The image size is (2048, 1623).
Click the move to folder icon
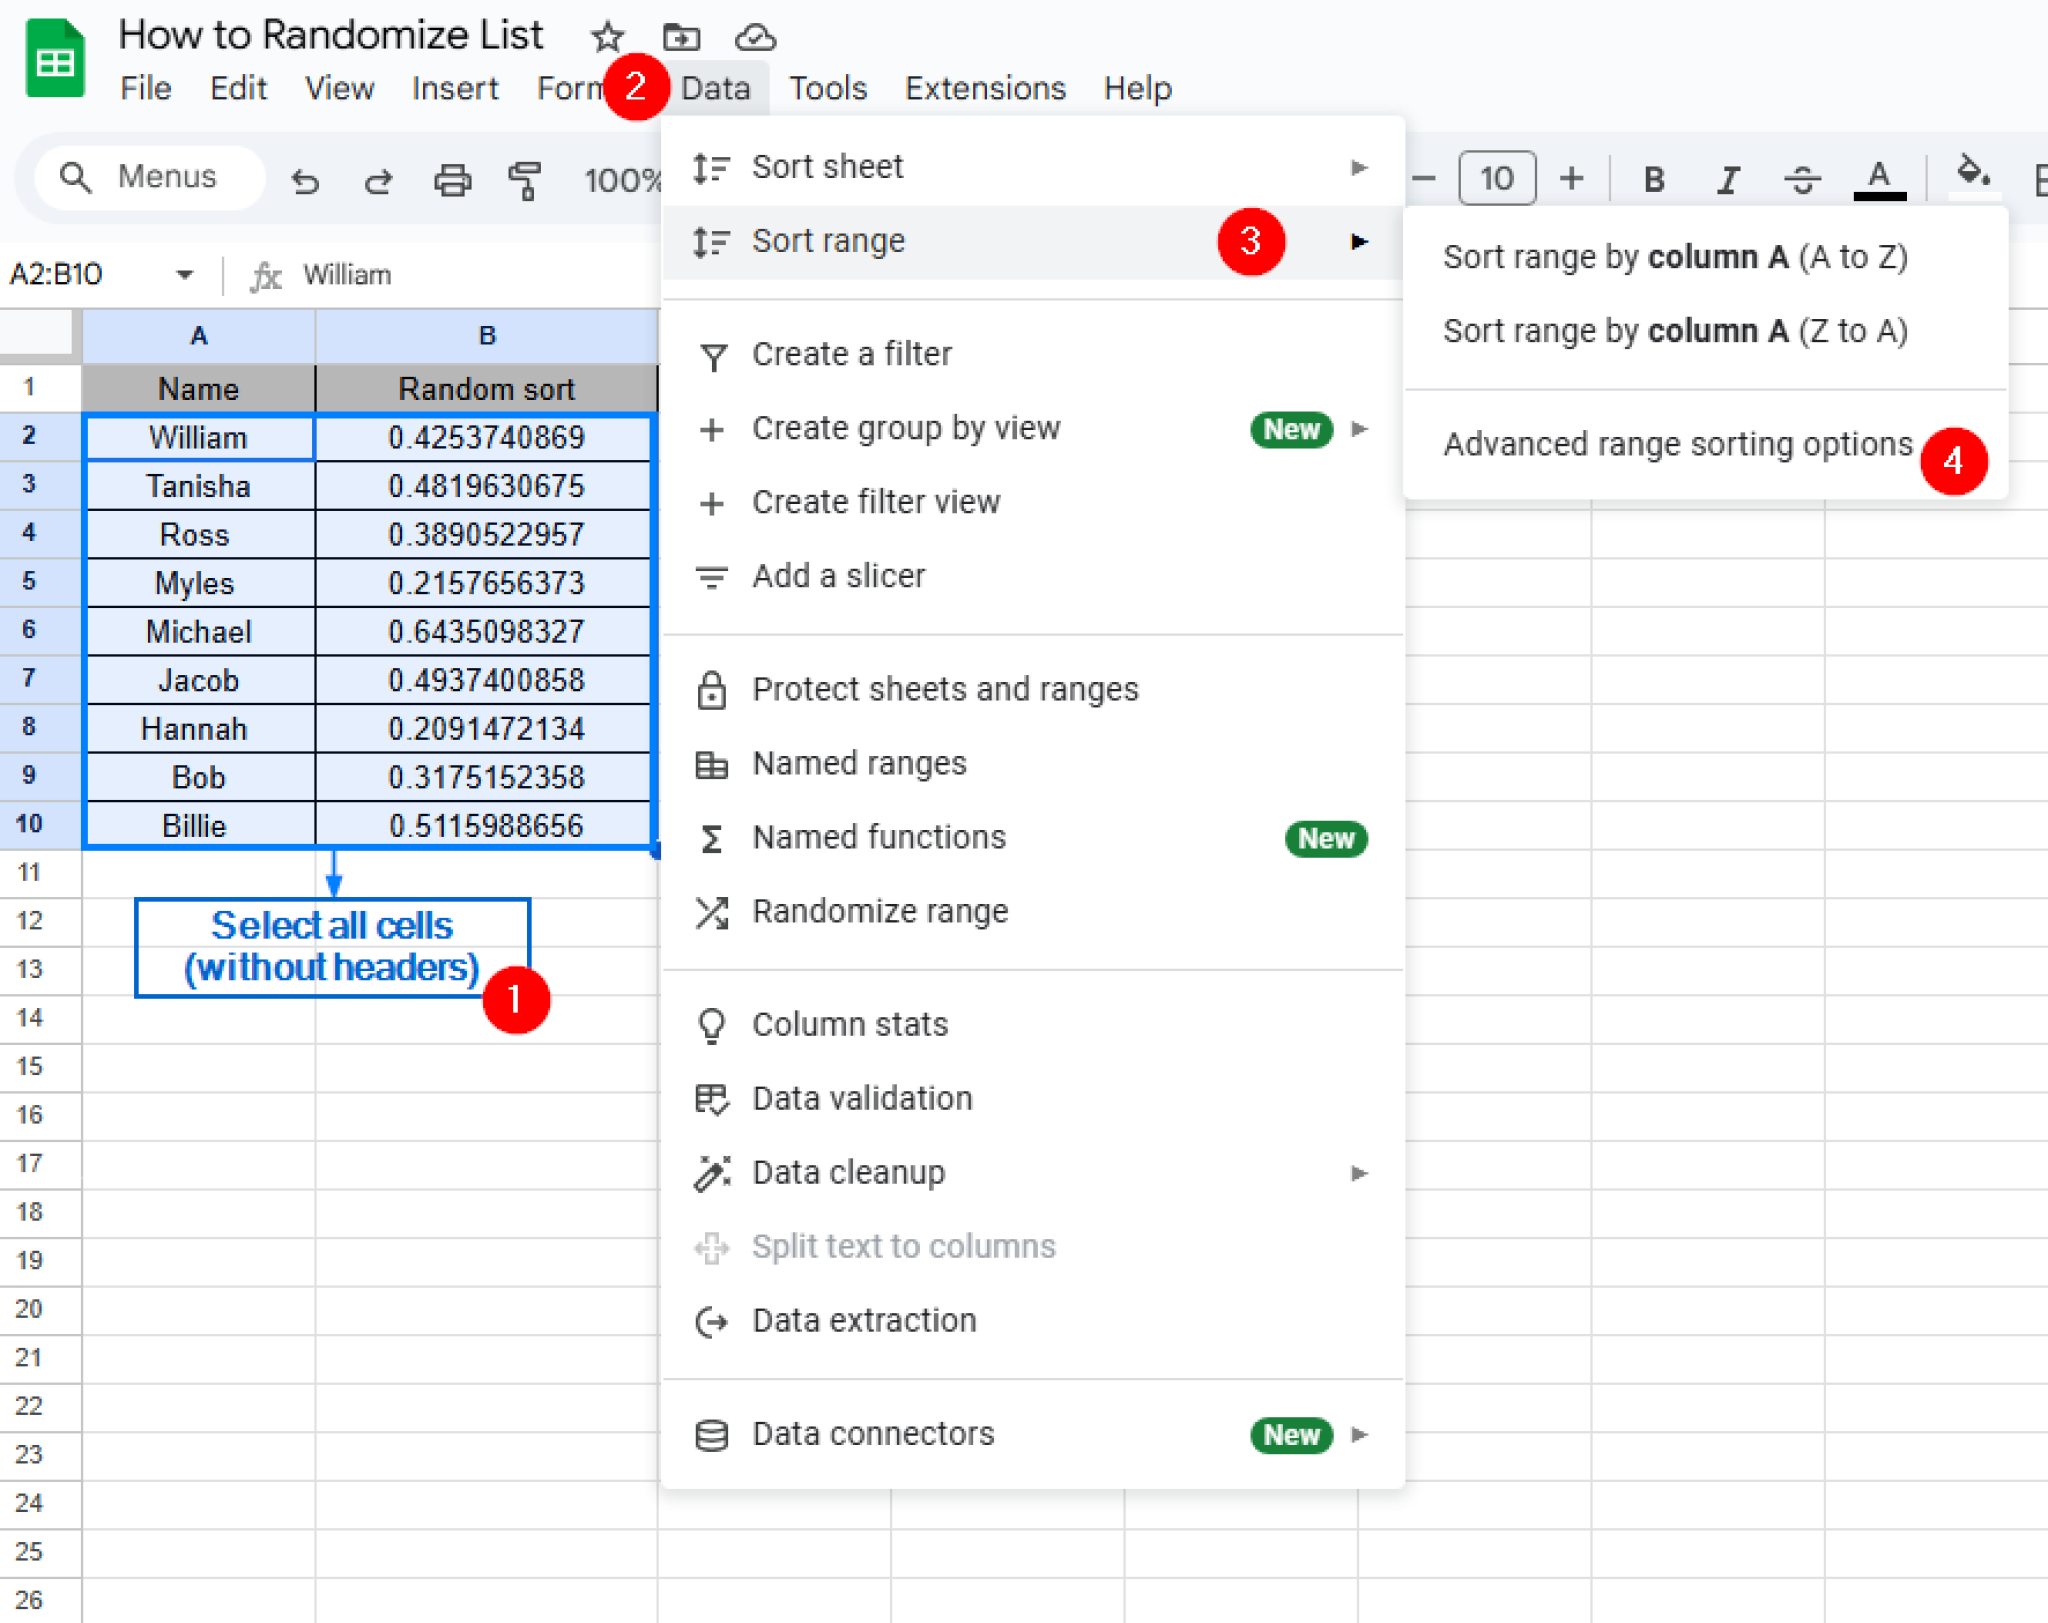pos(683,36)
